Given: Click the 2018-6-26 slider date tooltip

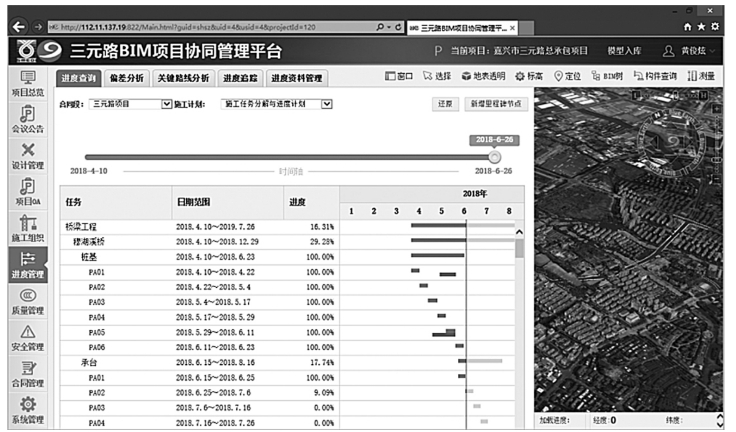Looking at the screenshot, I should coord(494,139).
